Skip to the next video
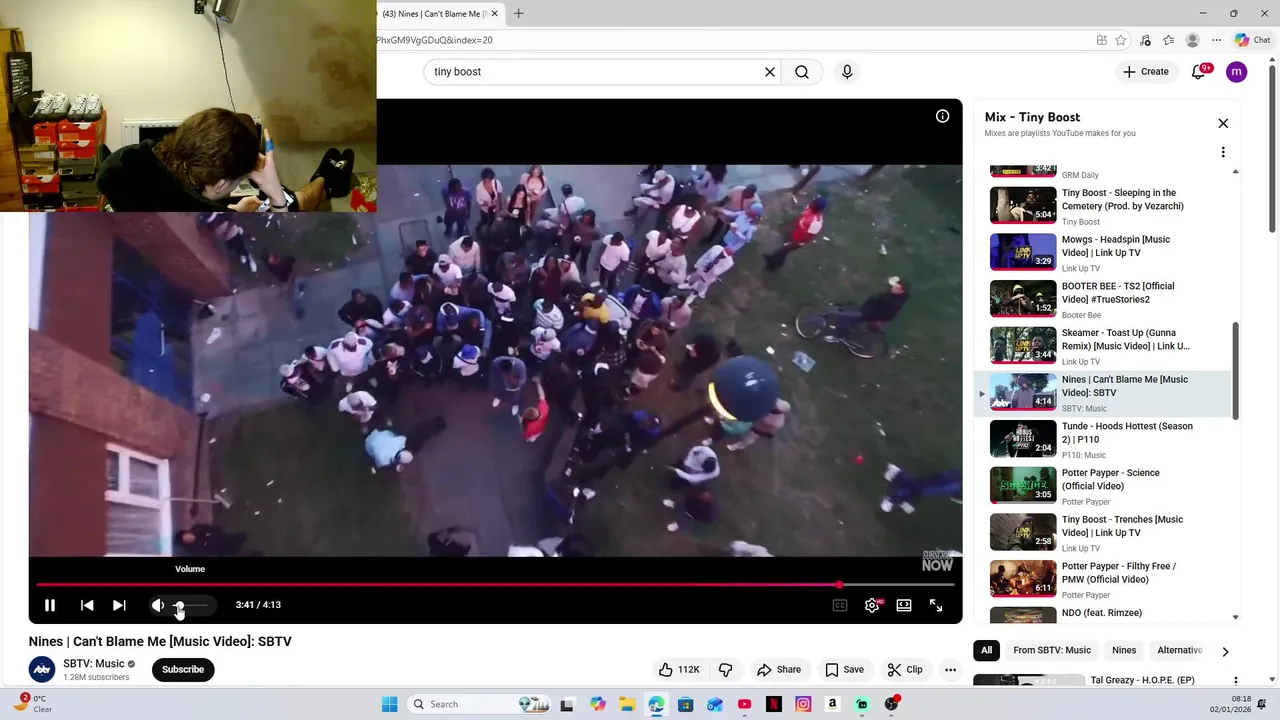 tap(119, 605)
